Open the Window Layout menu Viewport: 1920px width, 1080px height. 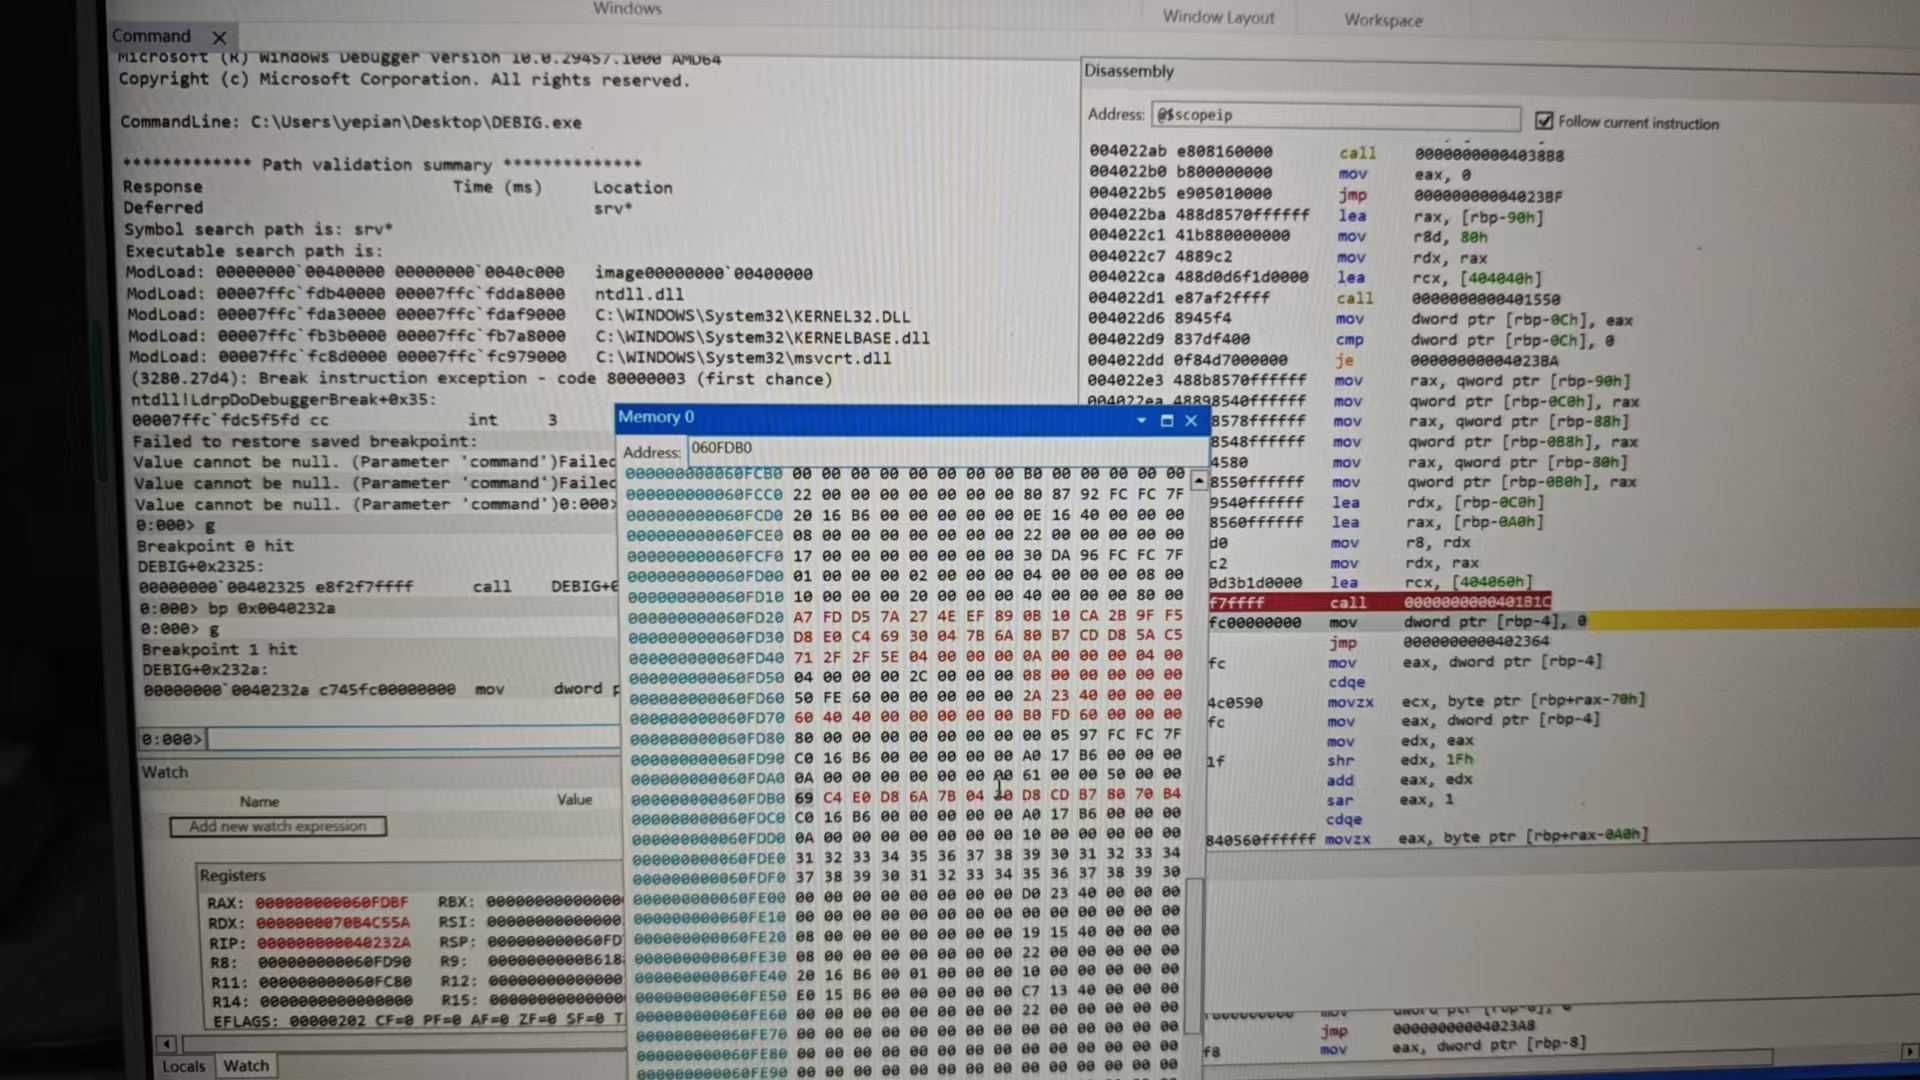pos(1218,17)
